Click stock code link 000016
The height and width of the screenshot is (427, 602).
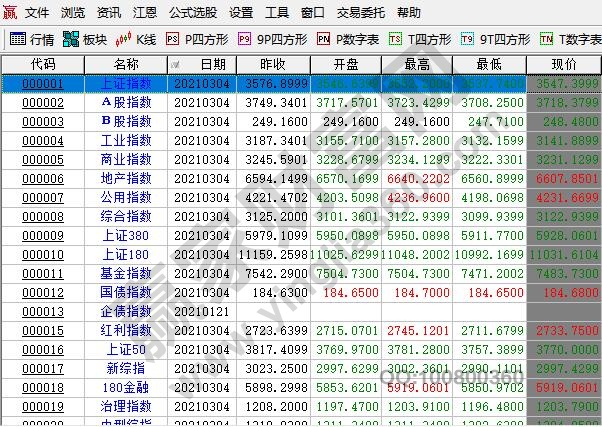click(x=43, y=350)
